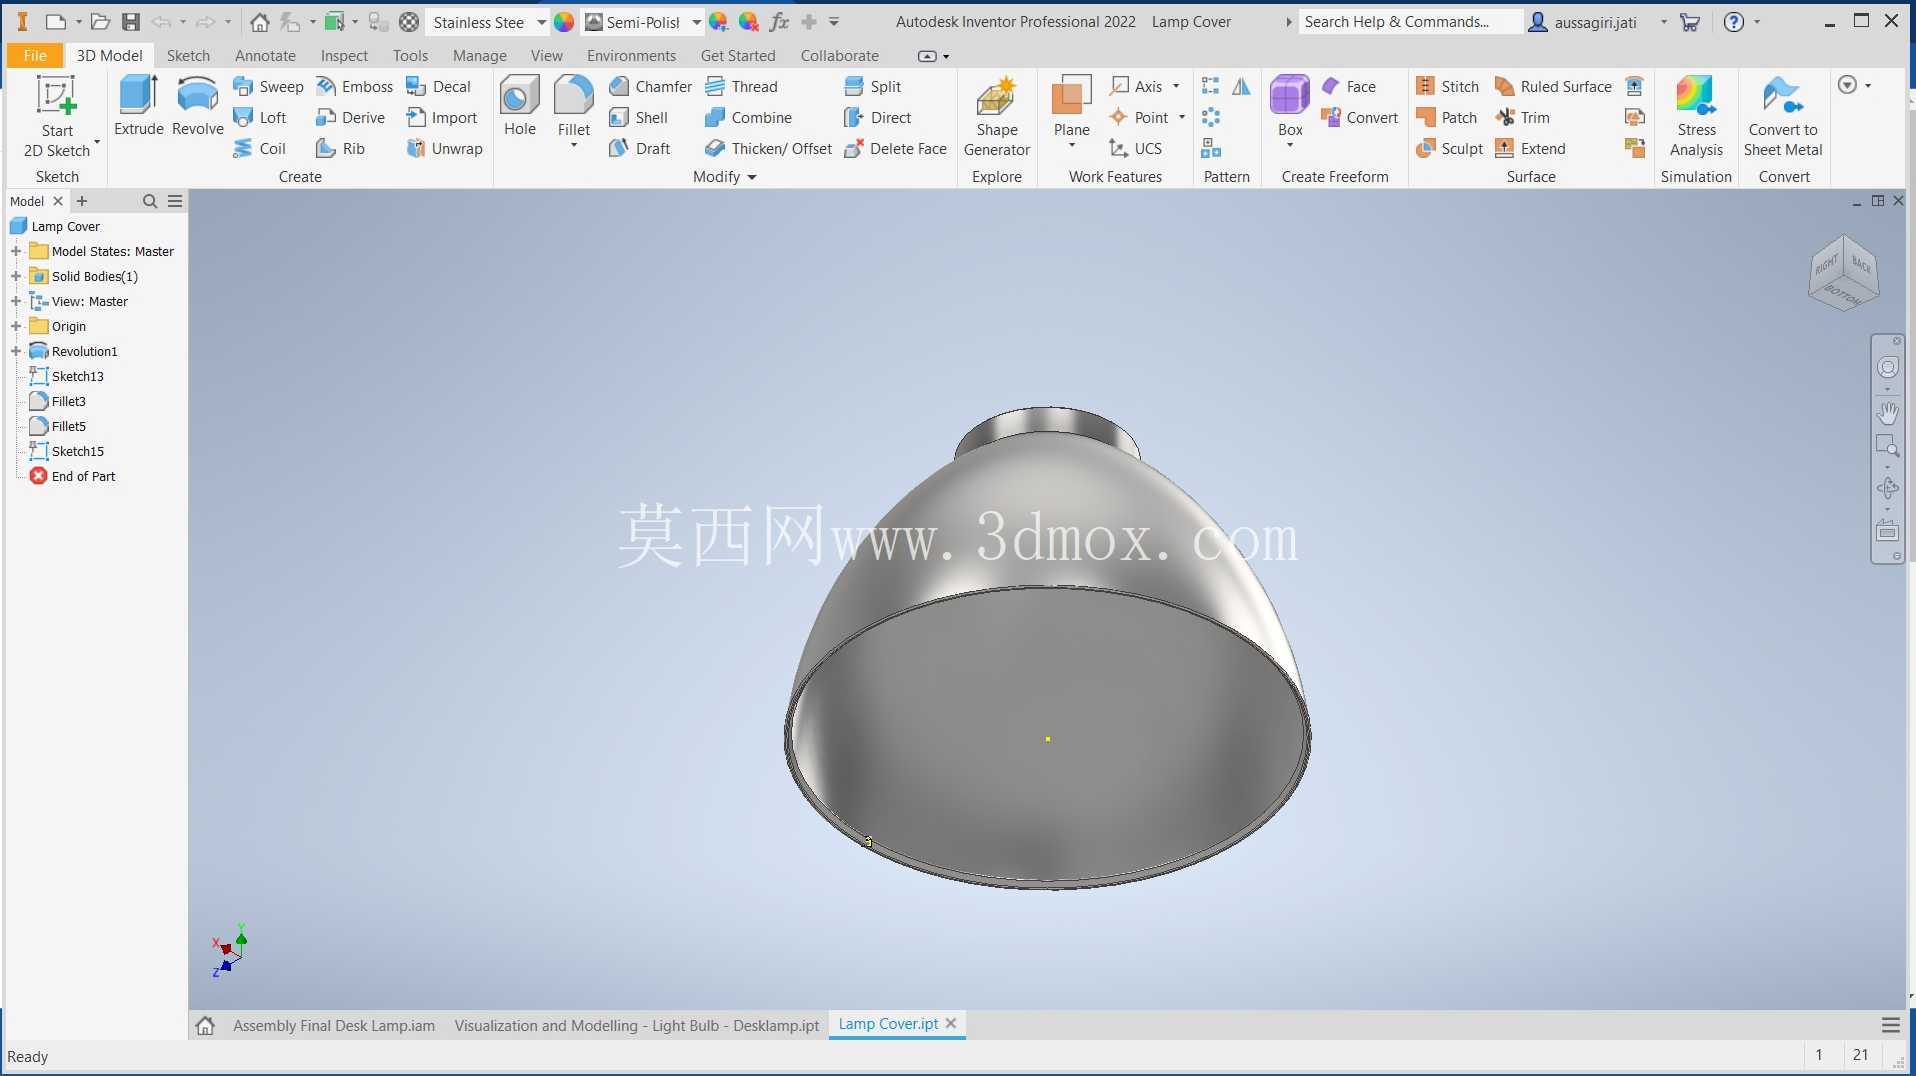
Task: Expand Model States: Master node
Action: 16,252
